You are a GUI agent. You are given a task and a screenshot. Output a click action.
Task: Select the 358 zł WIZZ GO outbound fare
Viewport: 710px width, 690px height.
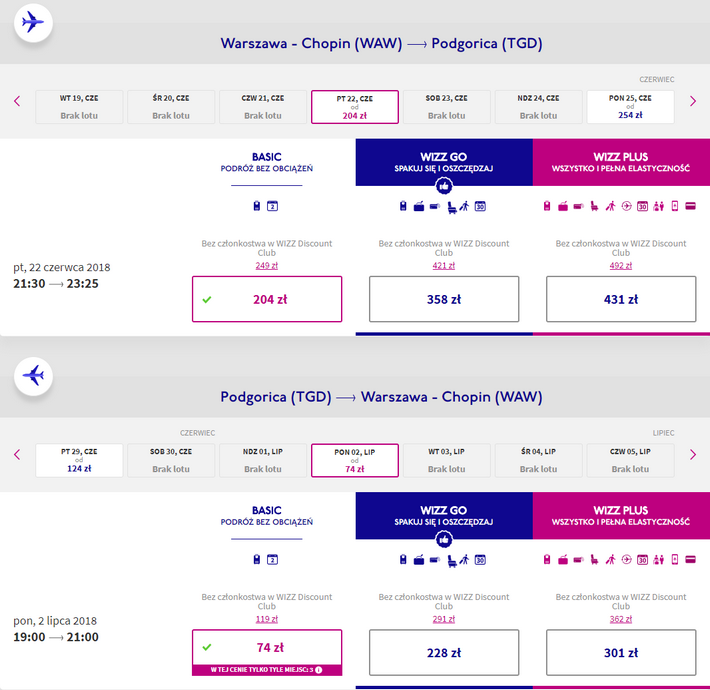pyautogui.click(x=444, y=299)
